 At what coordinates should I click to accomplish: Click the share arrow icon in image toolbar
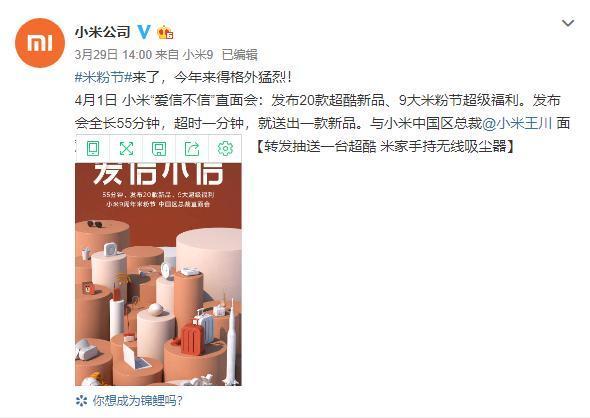192,149
